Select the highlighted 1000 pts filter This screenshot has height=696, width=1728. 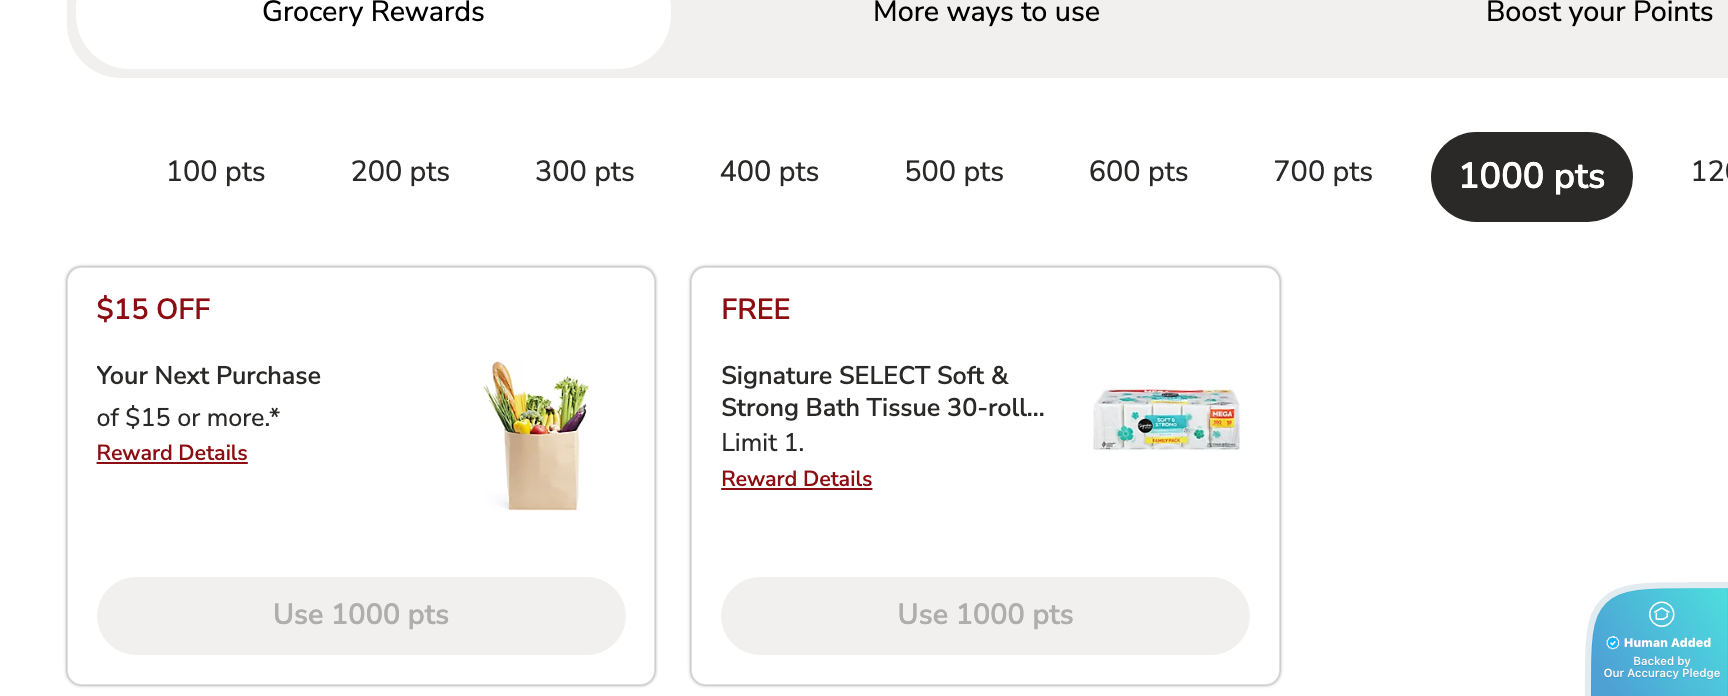tap(1531, 176)
